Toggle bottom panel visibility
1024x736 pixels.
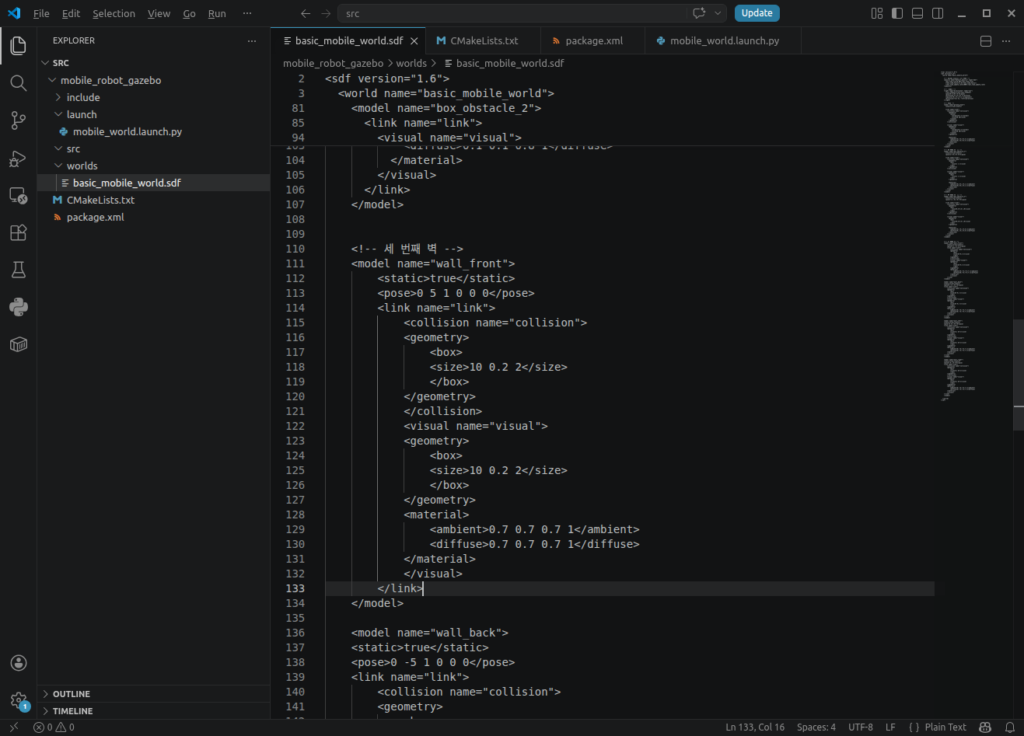tap(917, 13)
